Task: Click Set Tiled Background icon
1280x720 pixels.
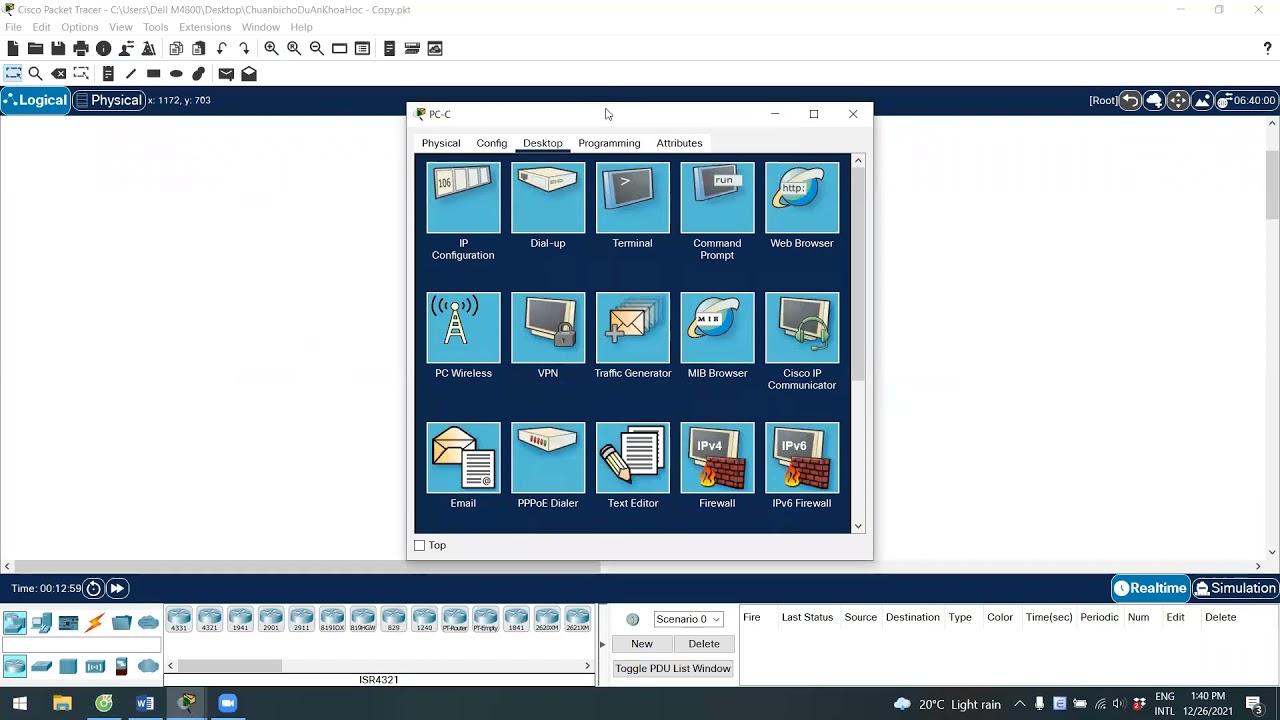Action: pos(1202,100)
